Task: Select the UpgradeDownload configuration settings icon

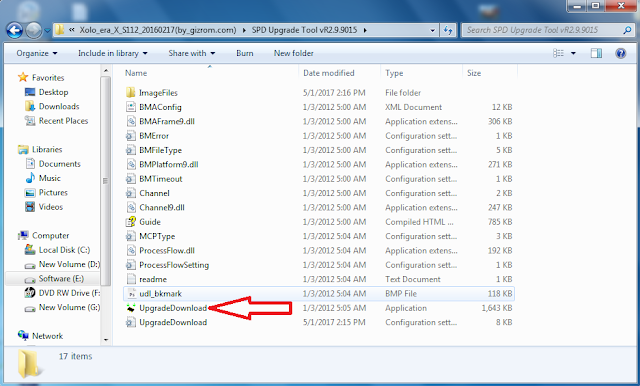Action: 131,322
